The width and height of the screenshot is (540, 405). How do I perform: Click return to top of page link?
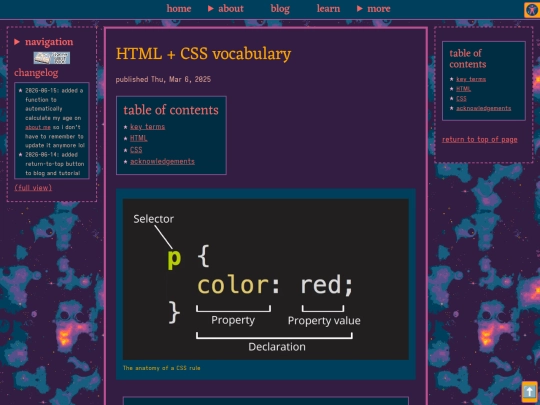(x=479, y=139)
